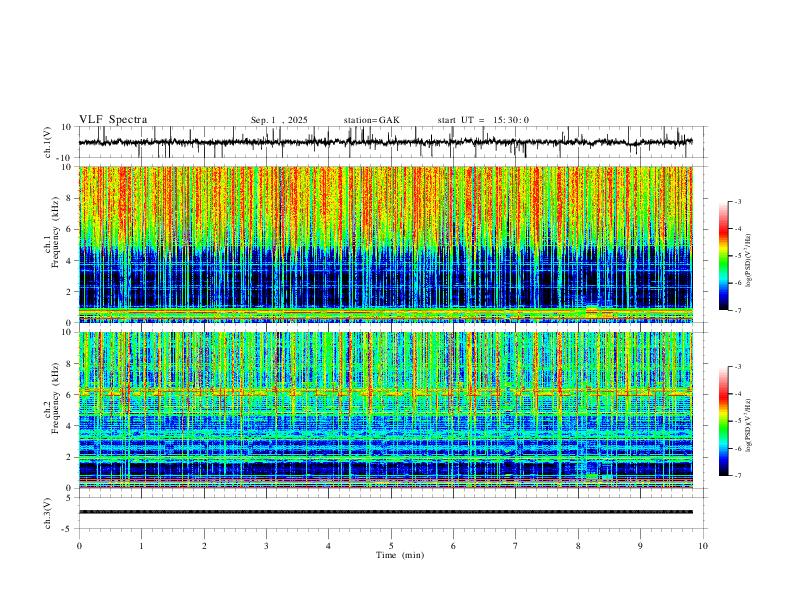Click time axis tick label "6"
The width and height of the screenshot is (792, 612).
point(453,546)
